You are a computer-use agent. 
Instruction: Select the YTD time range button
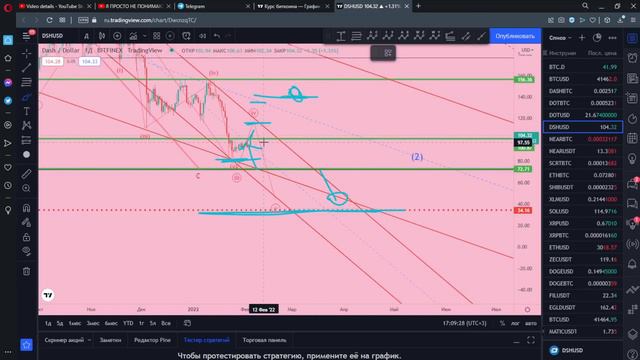point(128,323)
